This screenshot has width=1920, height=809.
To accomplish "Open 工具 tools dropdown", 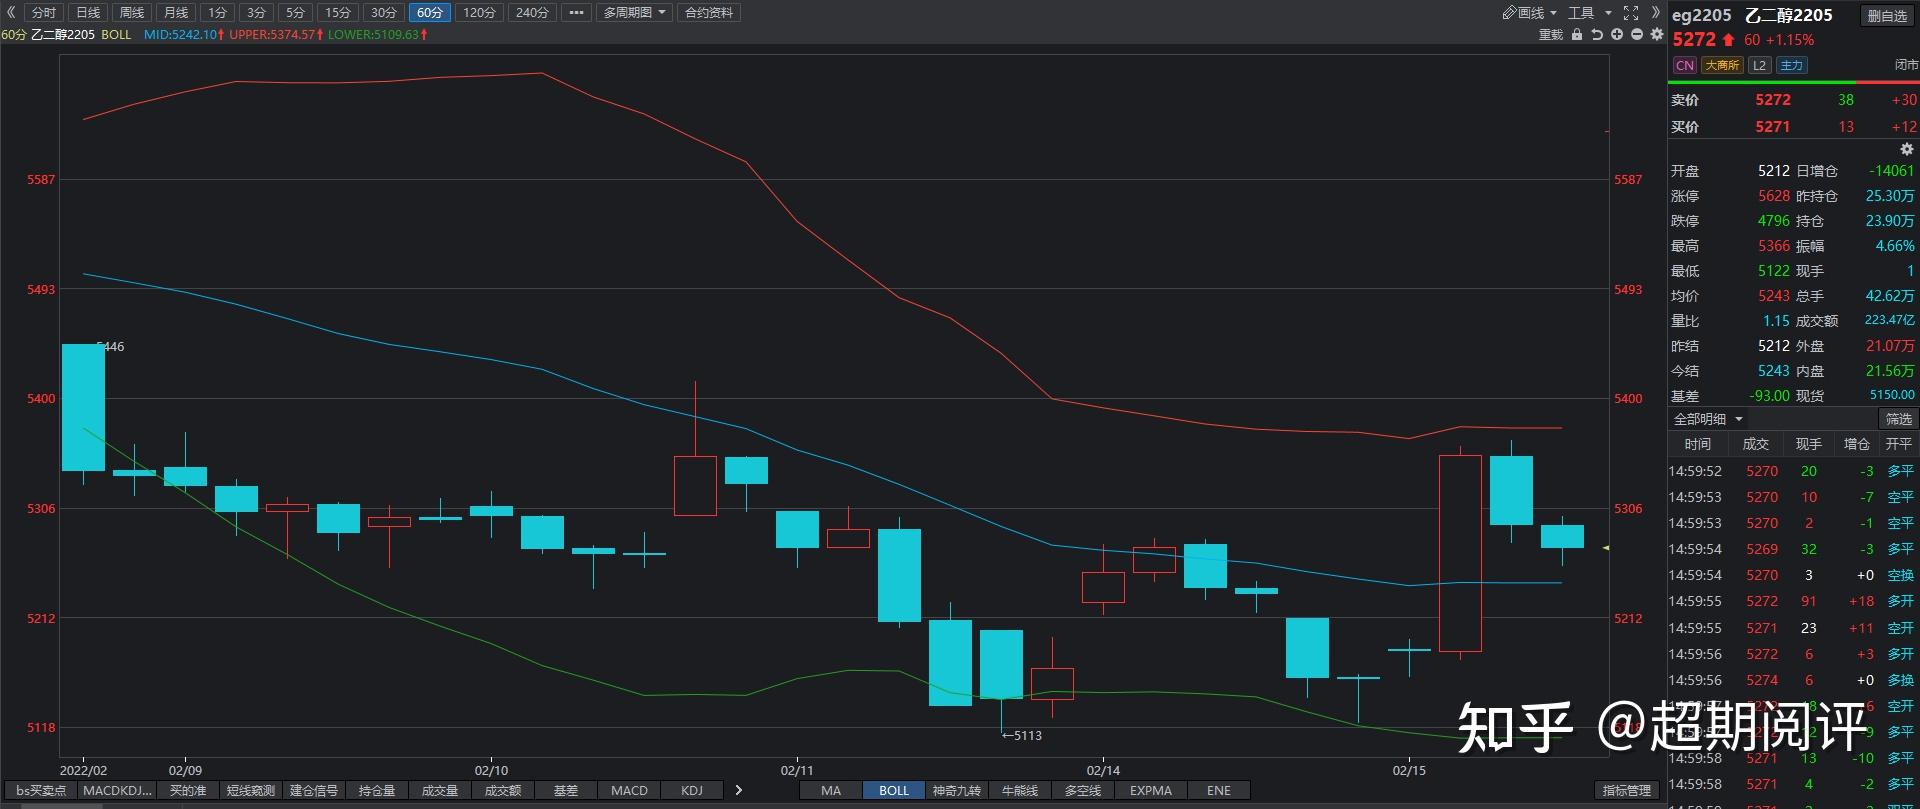I will pyautogui.click(x=1590, y=13).
